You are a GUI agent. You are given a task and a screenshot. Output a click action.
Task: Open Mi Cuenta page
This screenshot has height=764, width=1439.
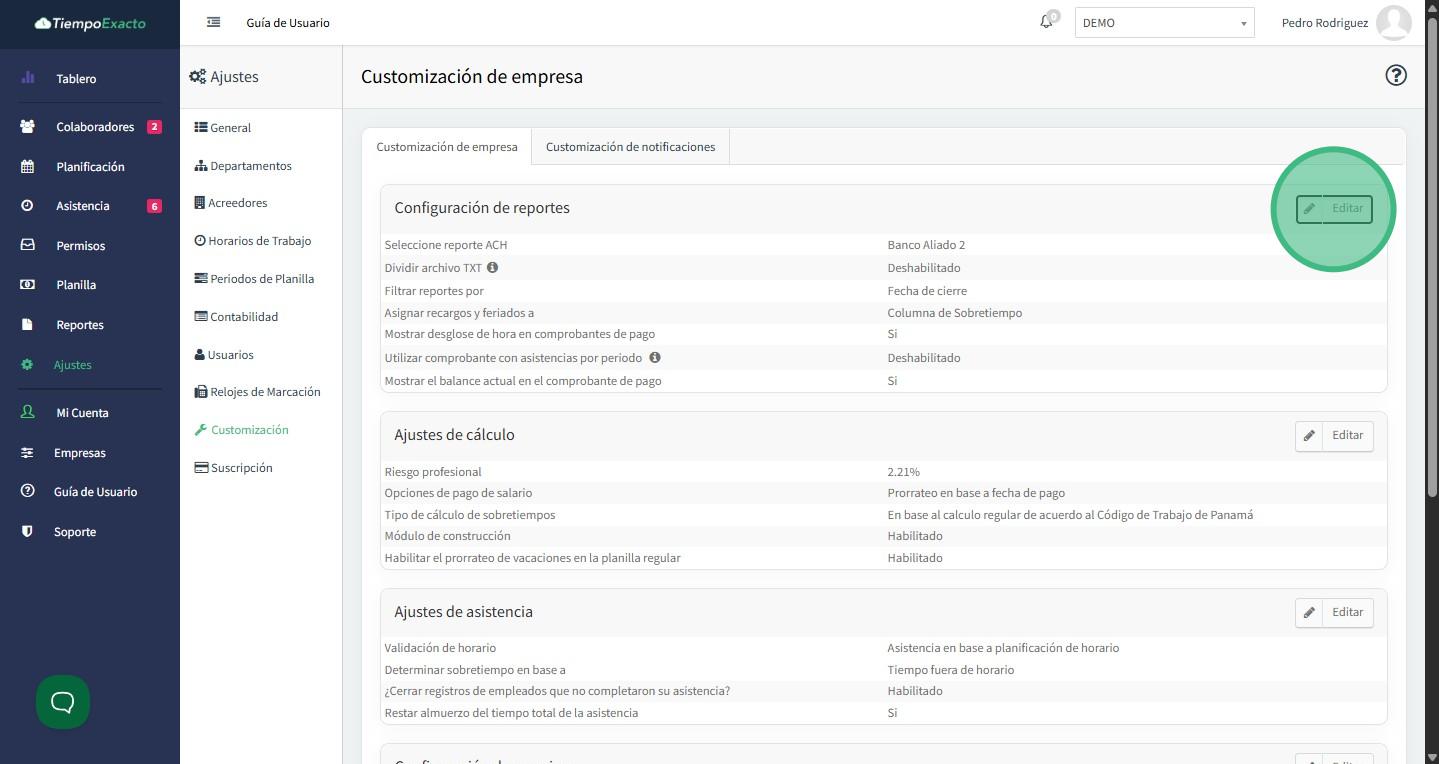[82, 413]
